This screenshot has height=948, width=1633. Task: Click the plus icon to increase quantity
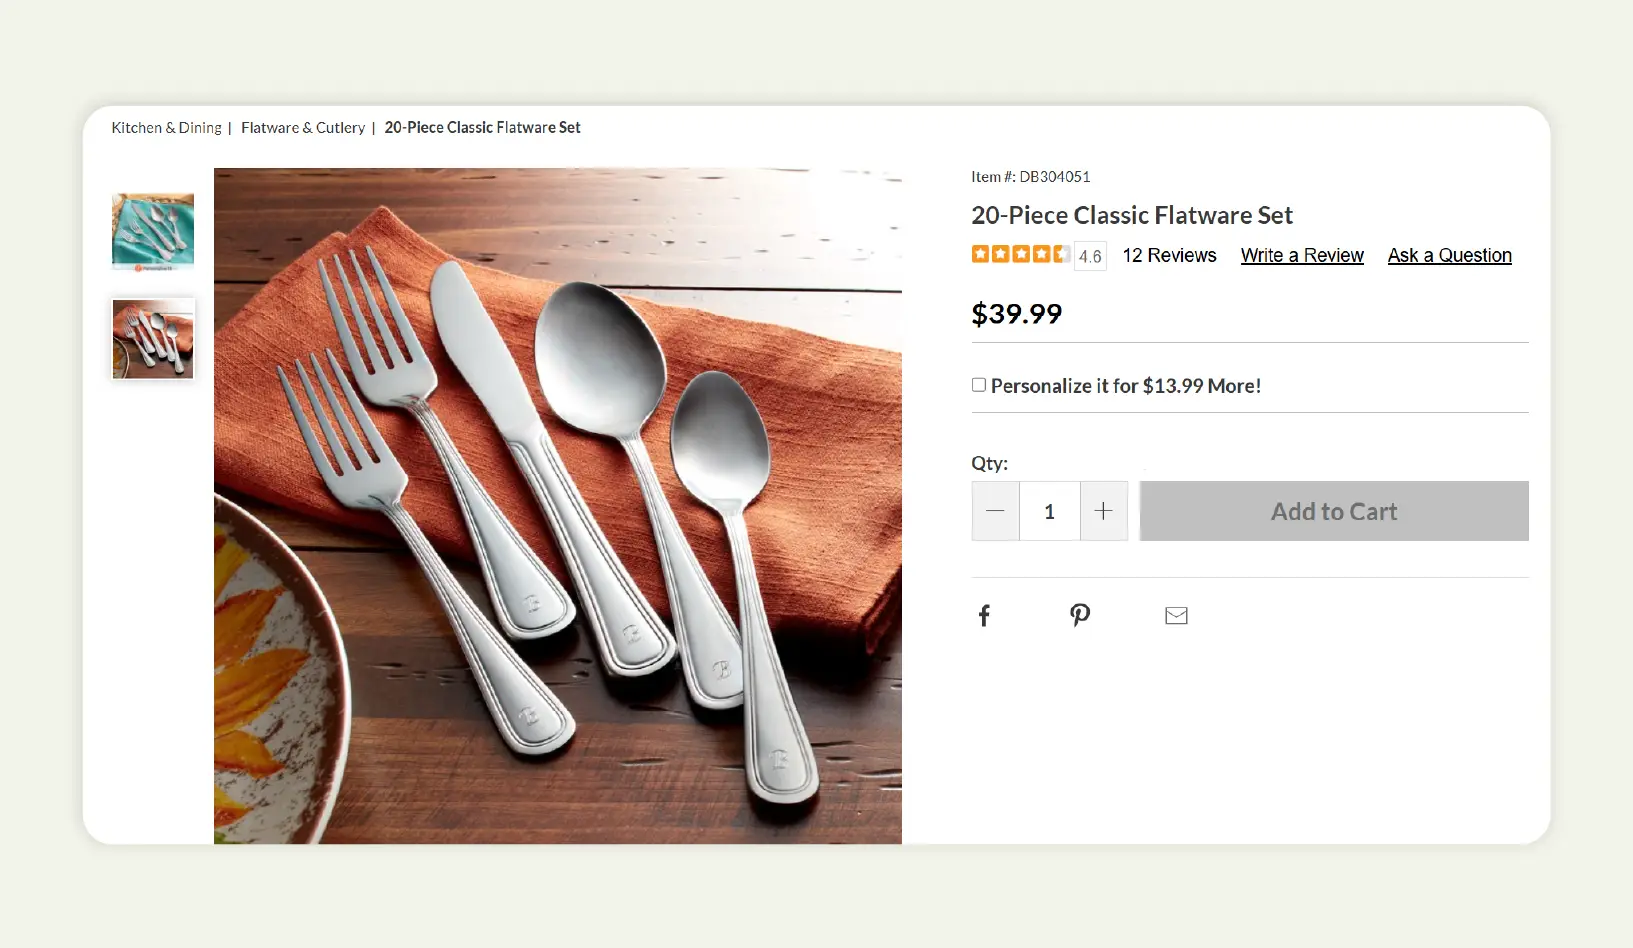coord(1104,511)
